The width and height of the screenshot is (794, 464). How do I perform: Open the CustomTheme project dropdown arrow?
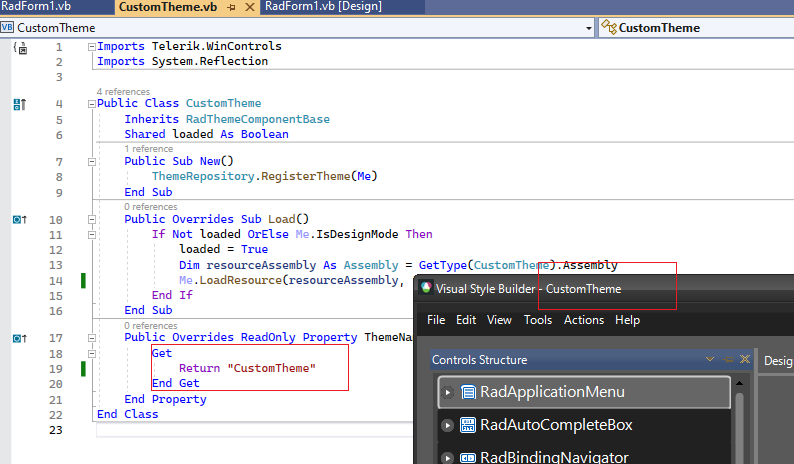588,28
